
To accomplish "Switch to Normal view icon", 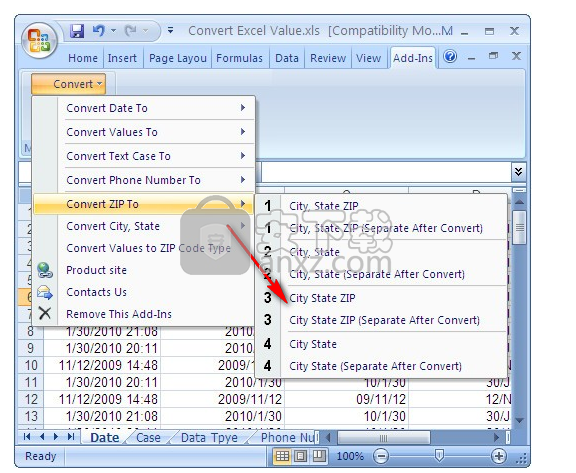I will 282,456.
